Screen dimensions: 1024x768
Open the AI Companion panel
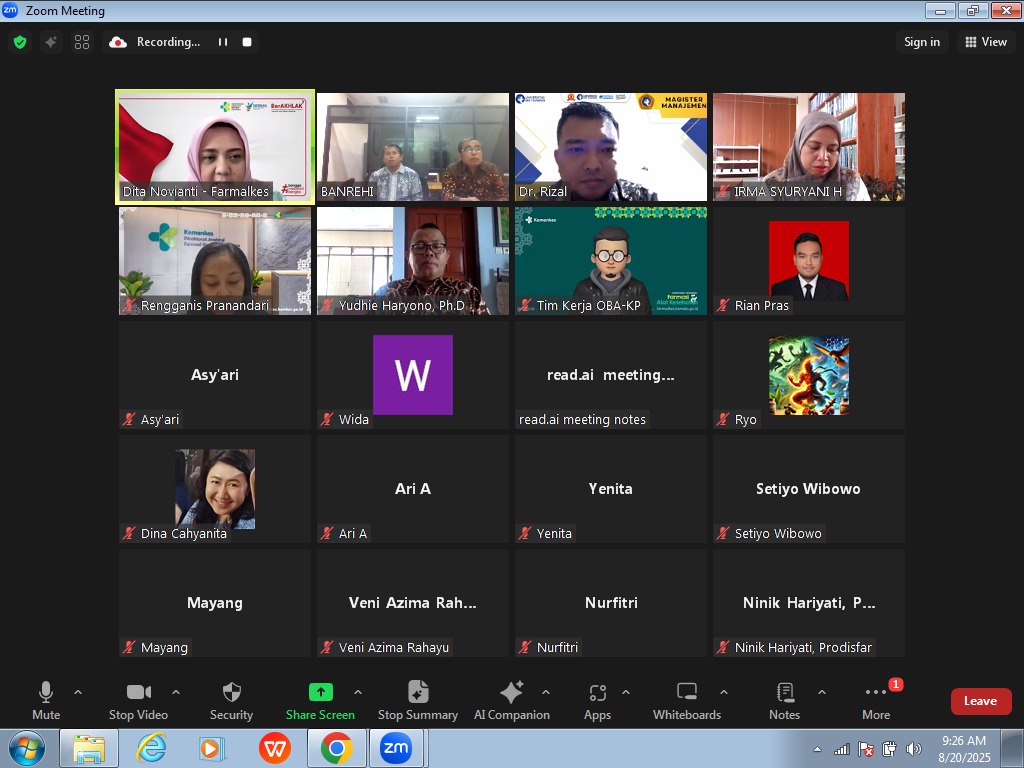click(511, 700)
